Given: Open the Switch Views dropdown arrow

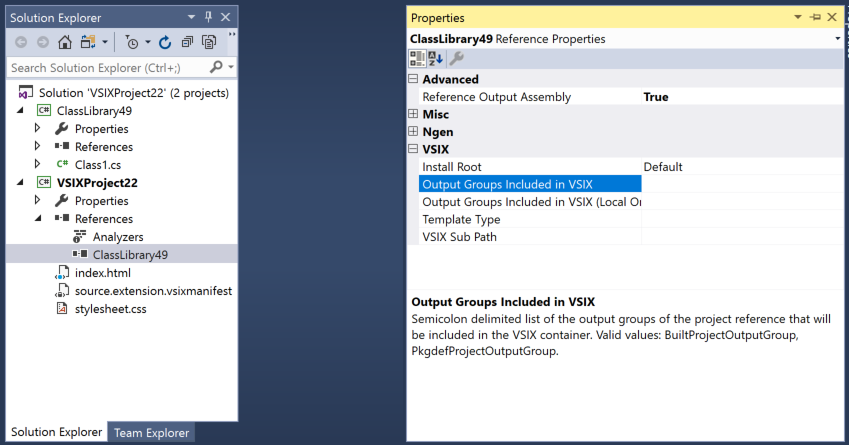Looking at the screenshot, I should (x=105, y=42).
